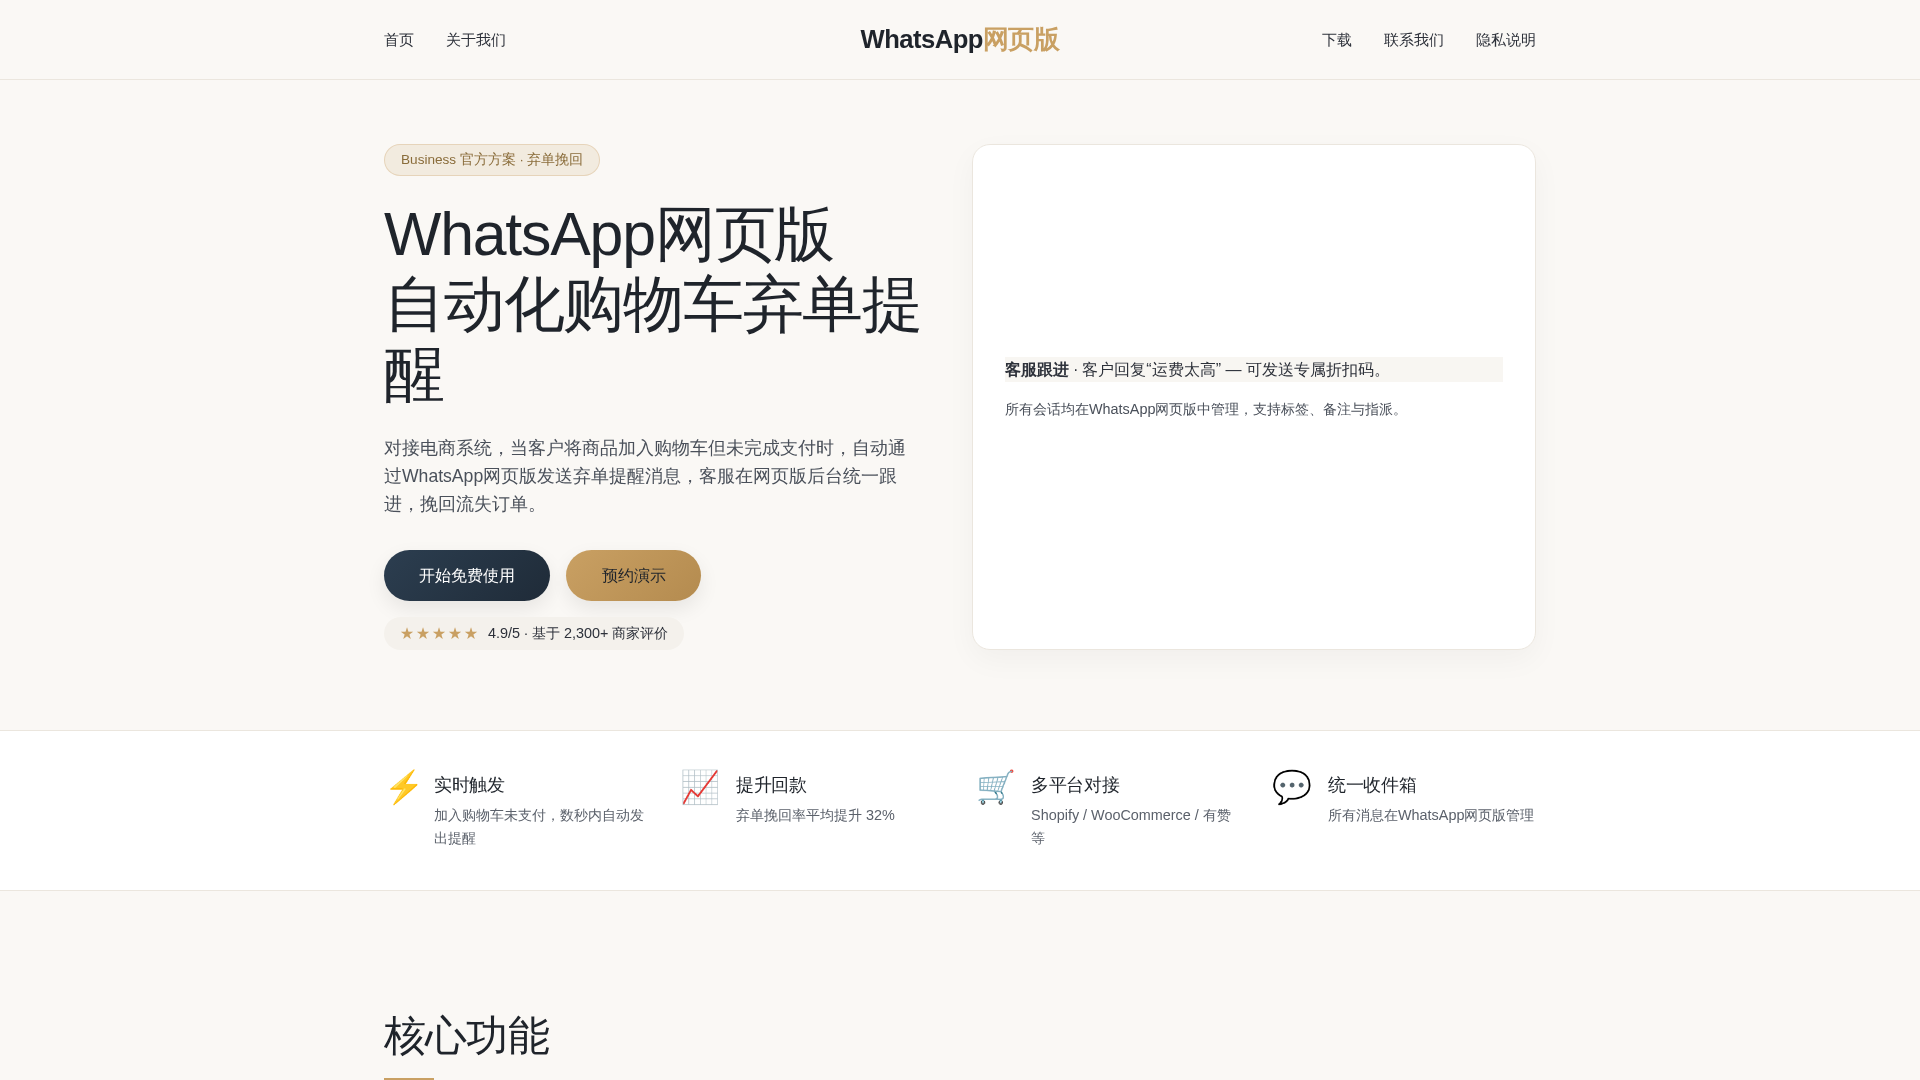
Task: Click the 弃单挽回率平均提升 32% text
Action: pos(815,815)
